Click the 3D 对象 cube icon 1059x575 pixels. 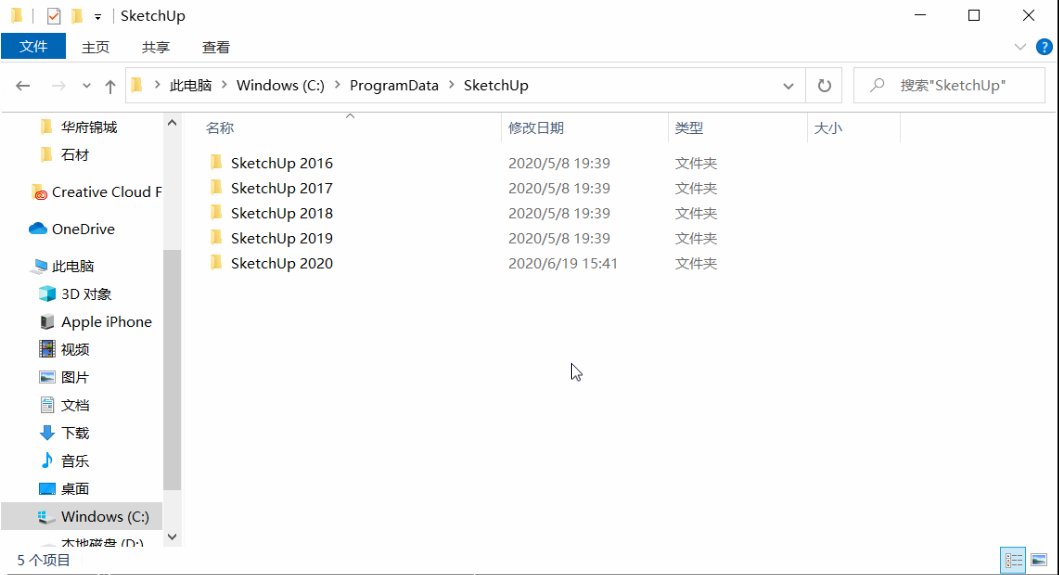[47, 293]
